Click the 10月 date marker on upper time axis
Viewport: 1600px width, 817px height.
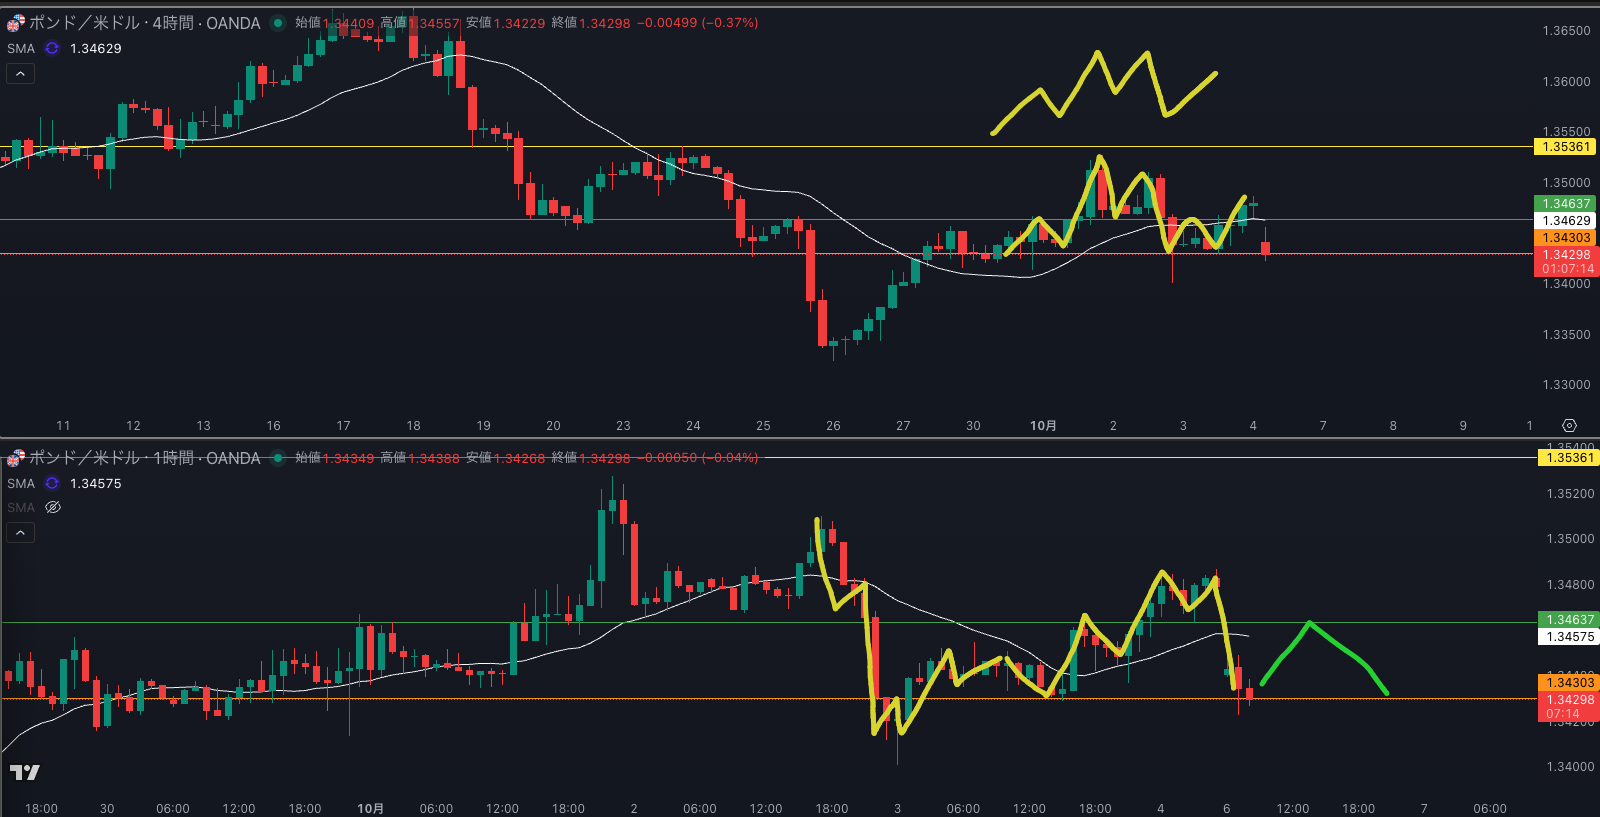(1043, 426)
